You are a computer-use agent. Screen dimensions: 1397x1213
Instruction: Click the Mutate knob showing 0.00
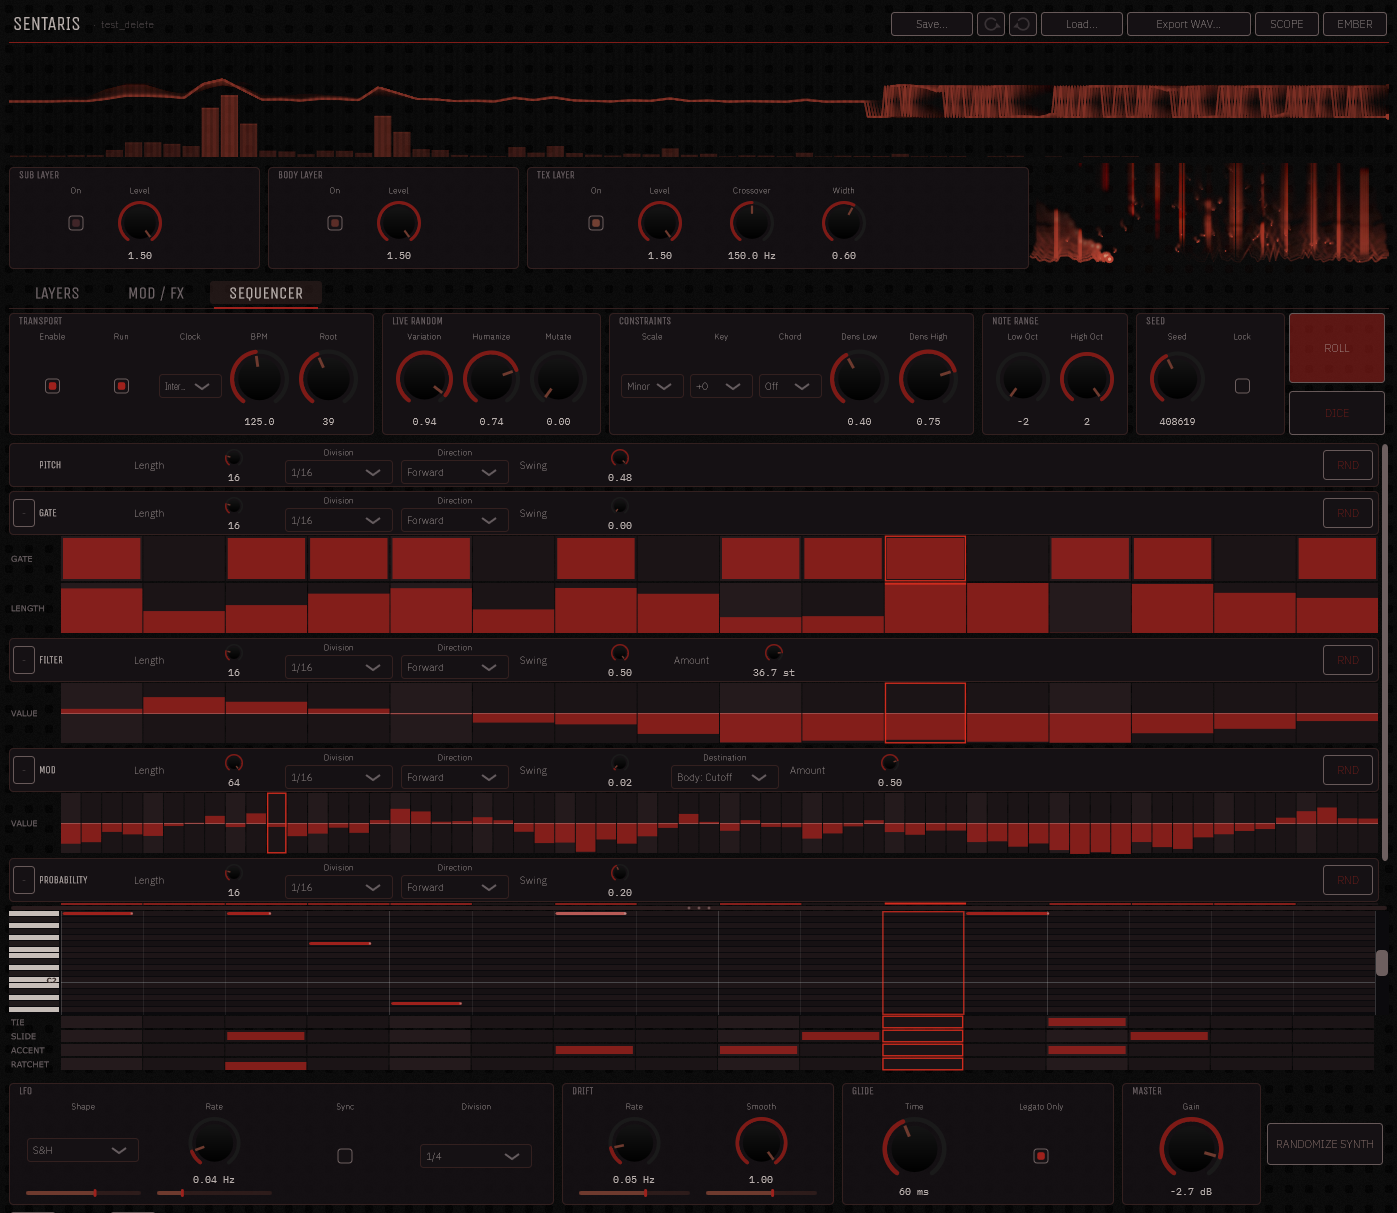[558, 378]
